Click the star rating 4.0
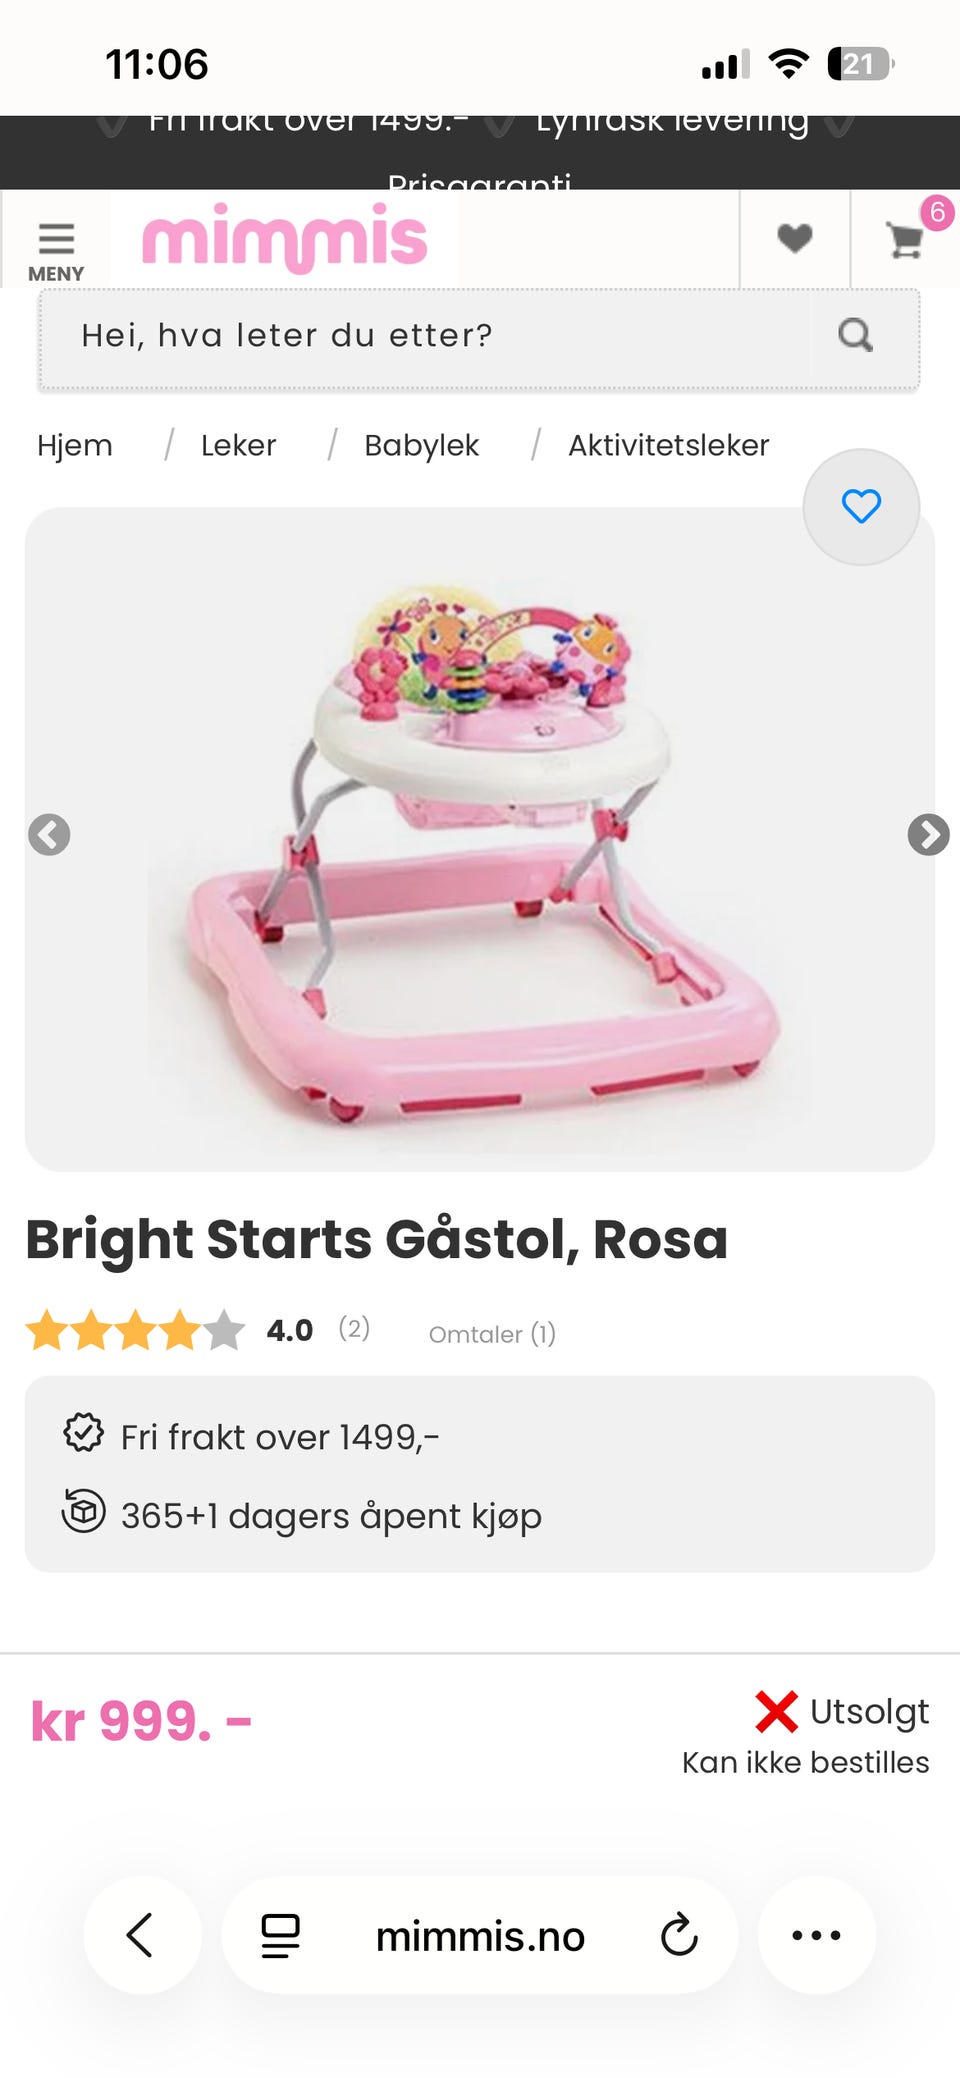The image size is (960, 2078). click(135, 1331)
